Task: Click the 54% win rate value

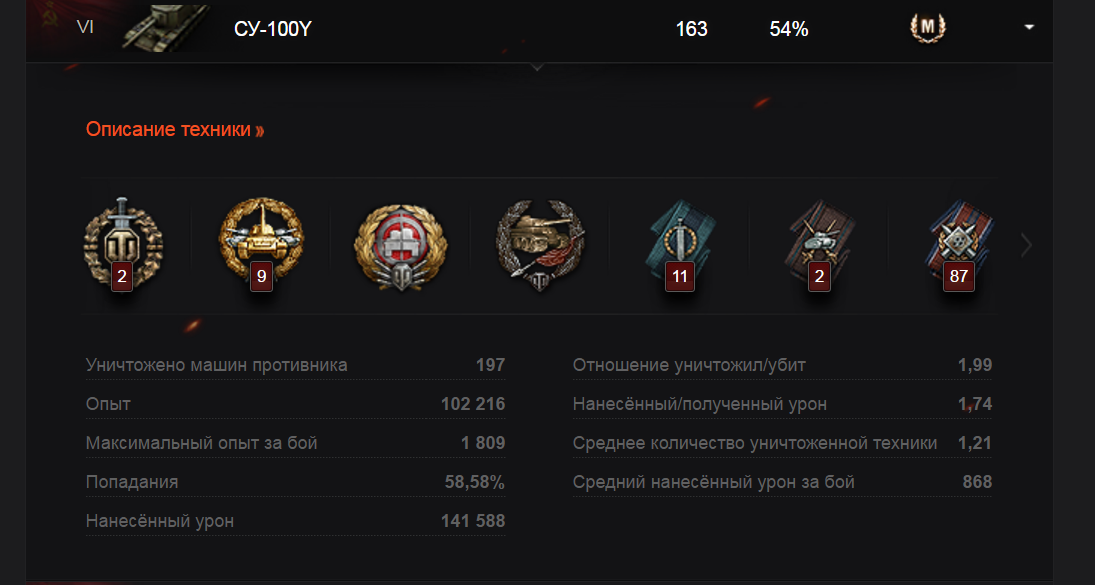Action: click(x=788, y=29)
